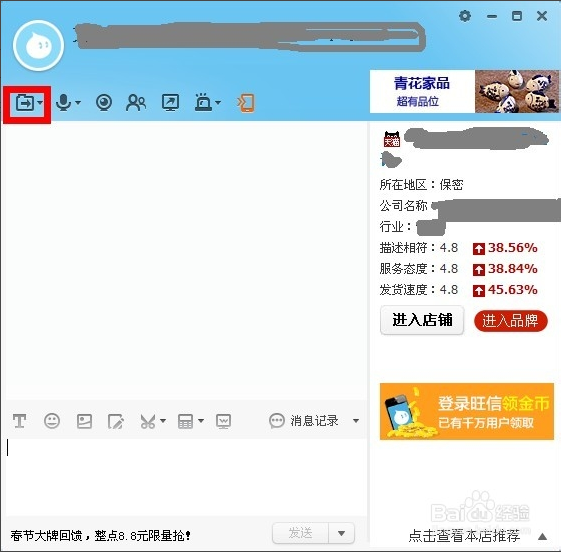
Task: Open the emoji smiley picker
Action: (x=52, y=421)
